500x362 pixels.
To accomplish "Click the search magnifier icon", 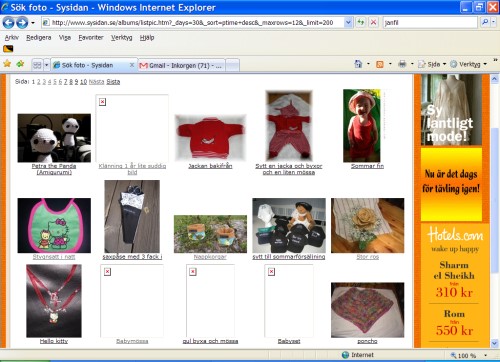I will (485, 22).
